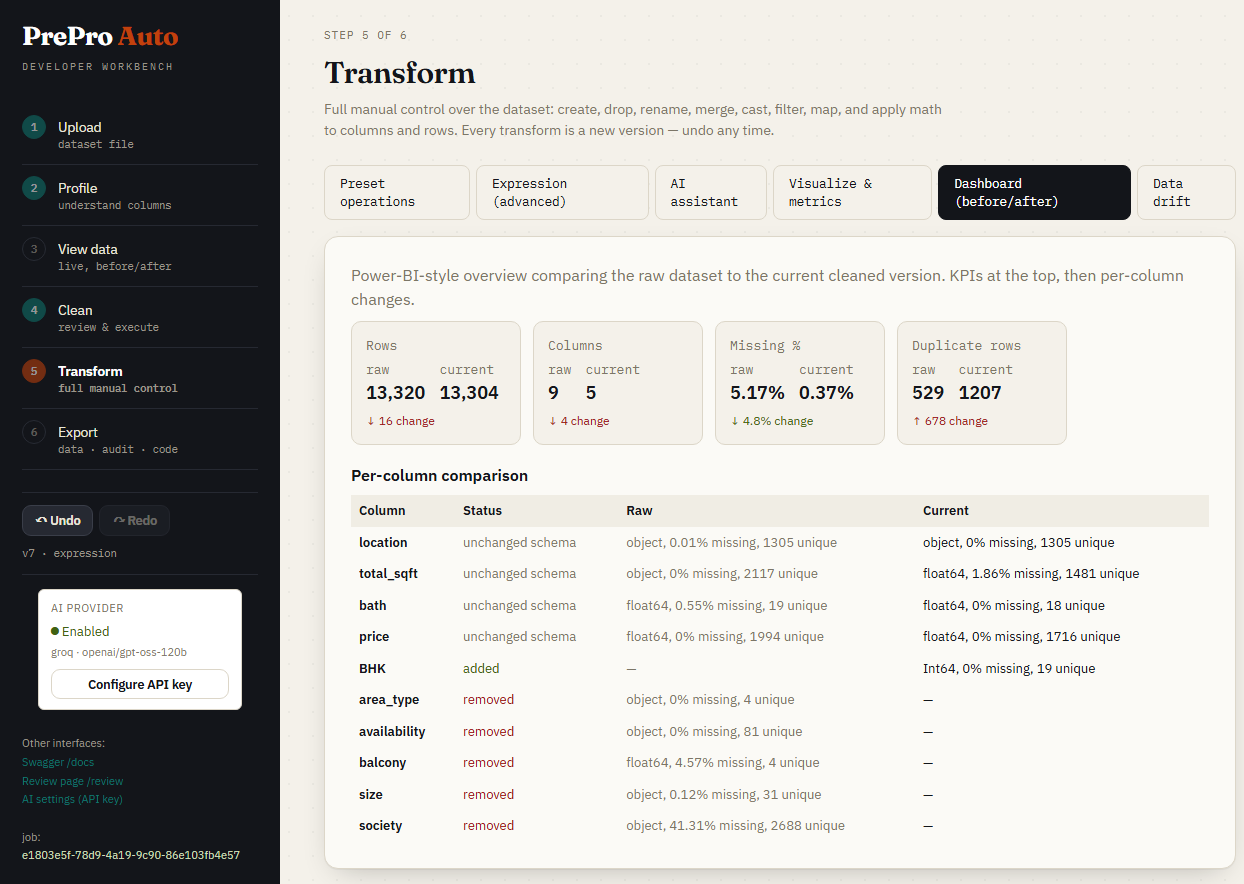Click the job ID text
Screen dimensions: 1244x884
[130, 855]
